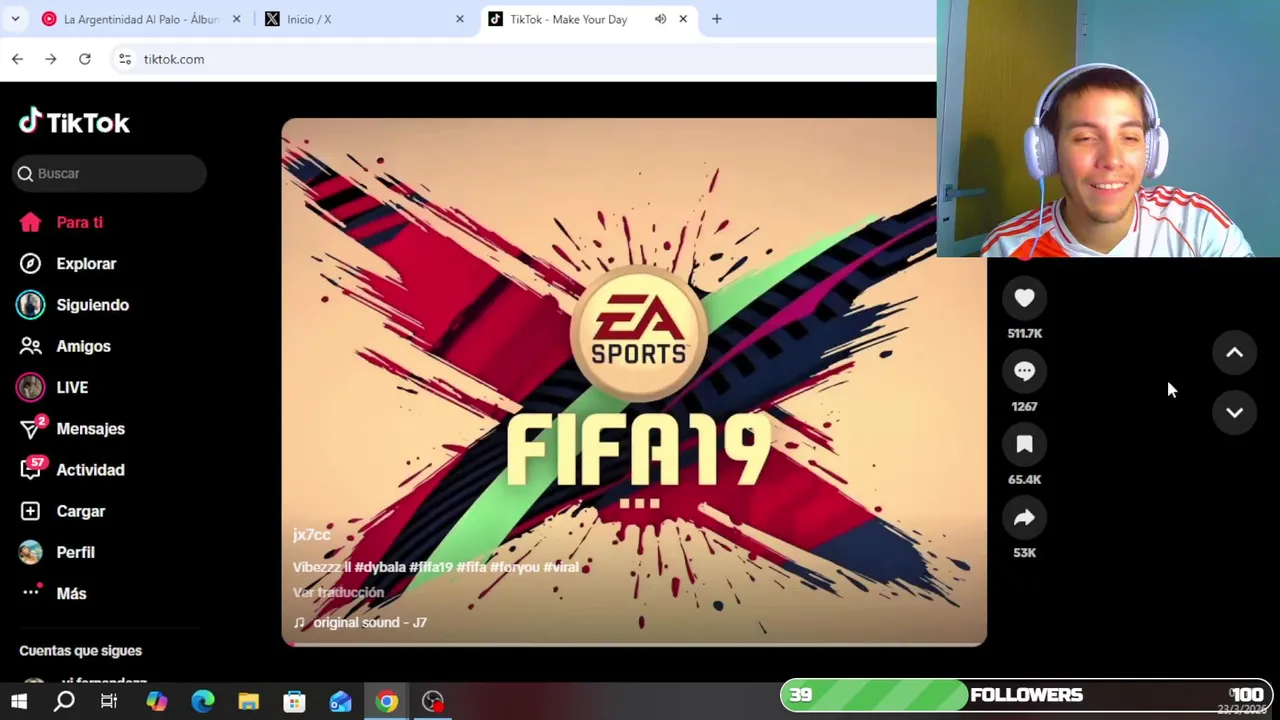Click Ver traducción link
This screenshot has height=720, width=1280.
pos(338,592)
